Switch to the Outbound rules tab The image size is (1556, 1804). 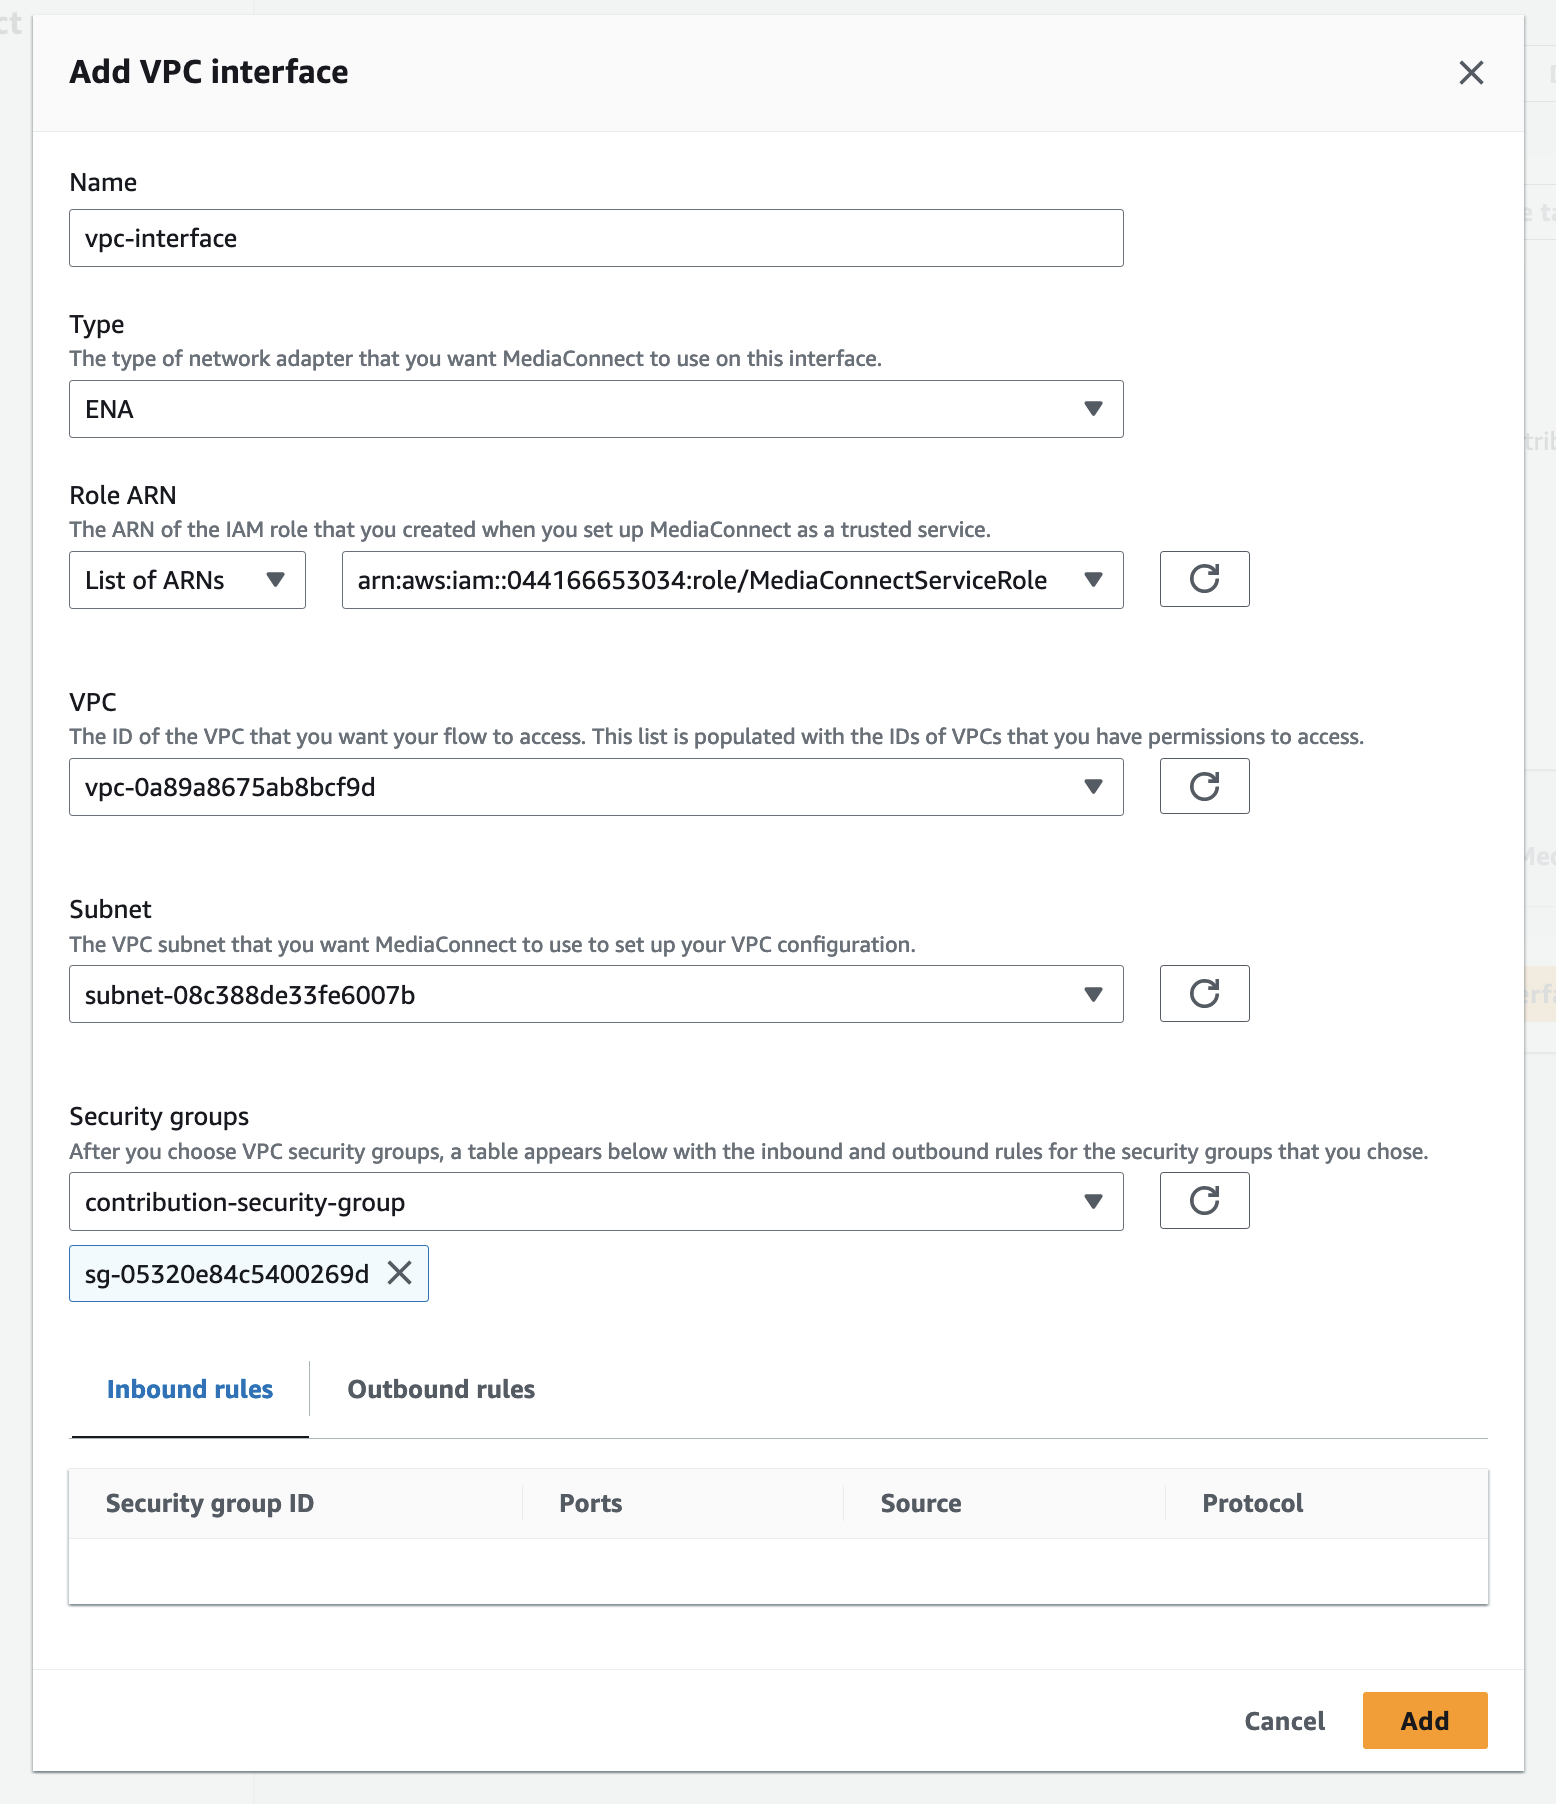pyautogui.click(x=441, y=1389)
